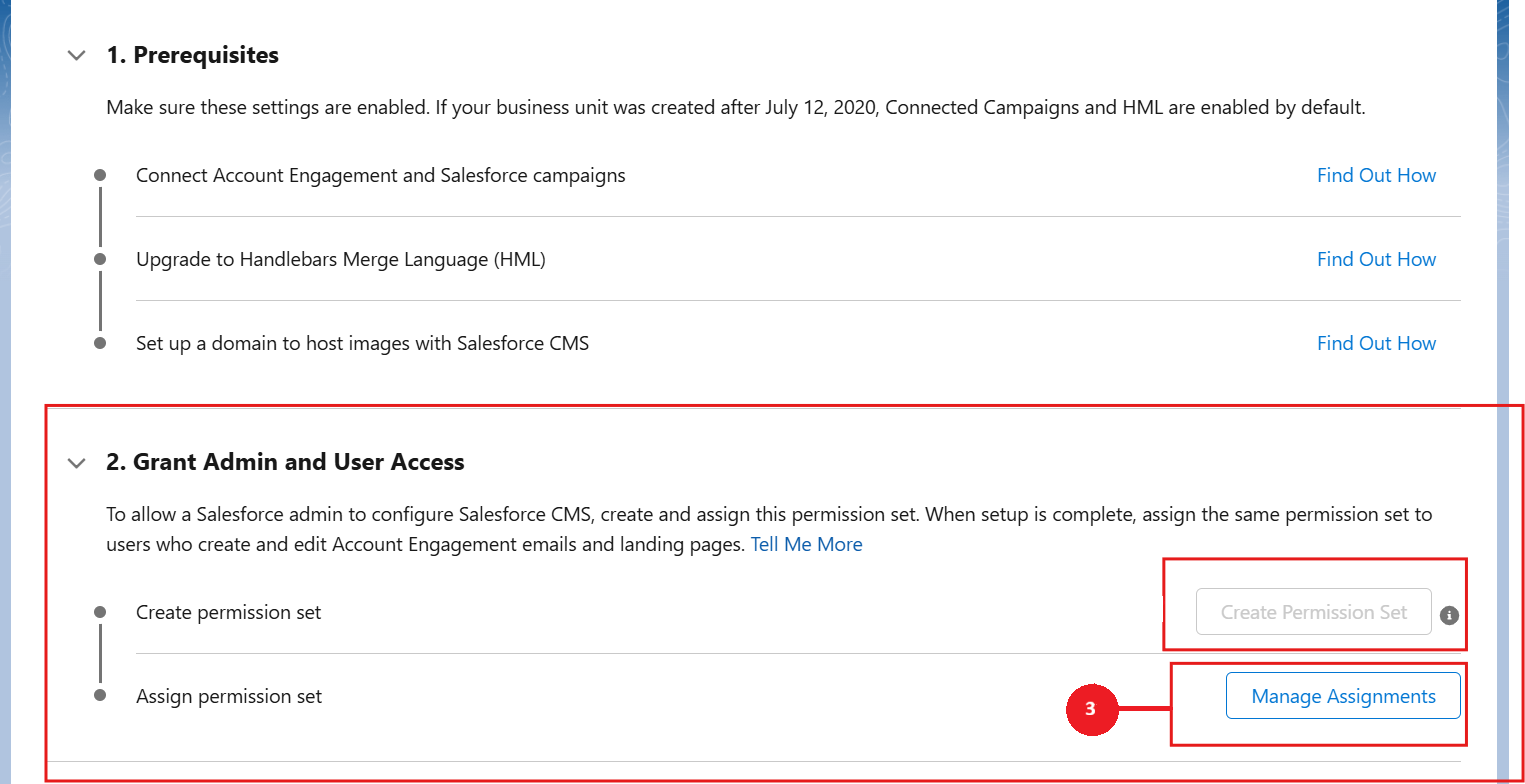The width and height of the screenshot is (1525, 784).
Task: Open Find Out How for Handlebars Merge Language
Action: pos(1376,259)
